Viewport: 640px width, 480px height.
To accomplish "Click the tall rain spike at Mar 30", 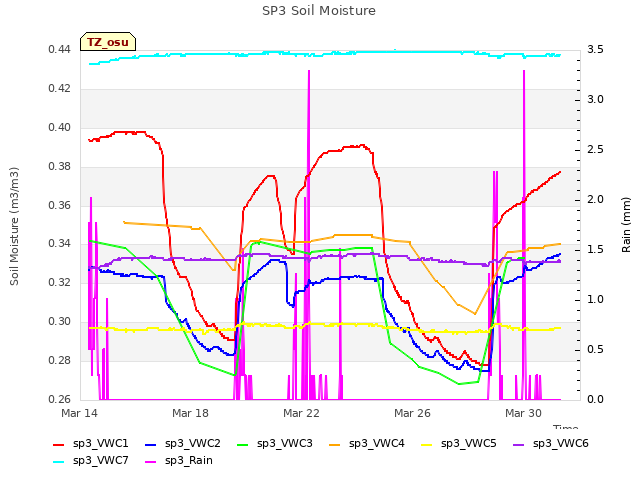I will click(524, 235).
